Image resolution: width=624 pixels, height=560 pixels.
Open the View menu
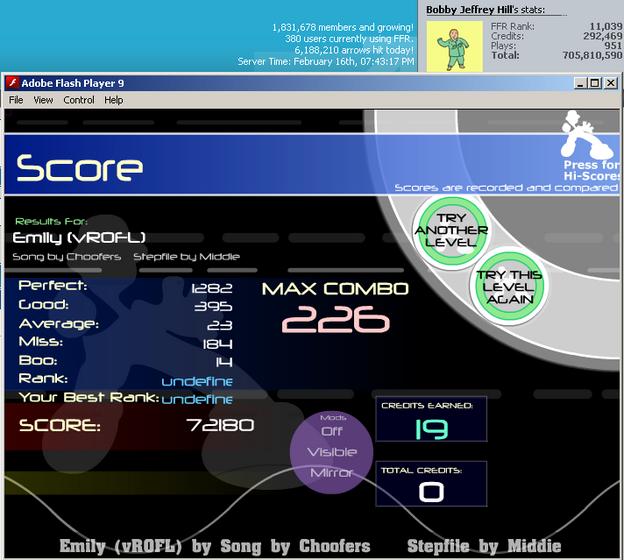coord(43,100)
